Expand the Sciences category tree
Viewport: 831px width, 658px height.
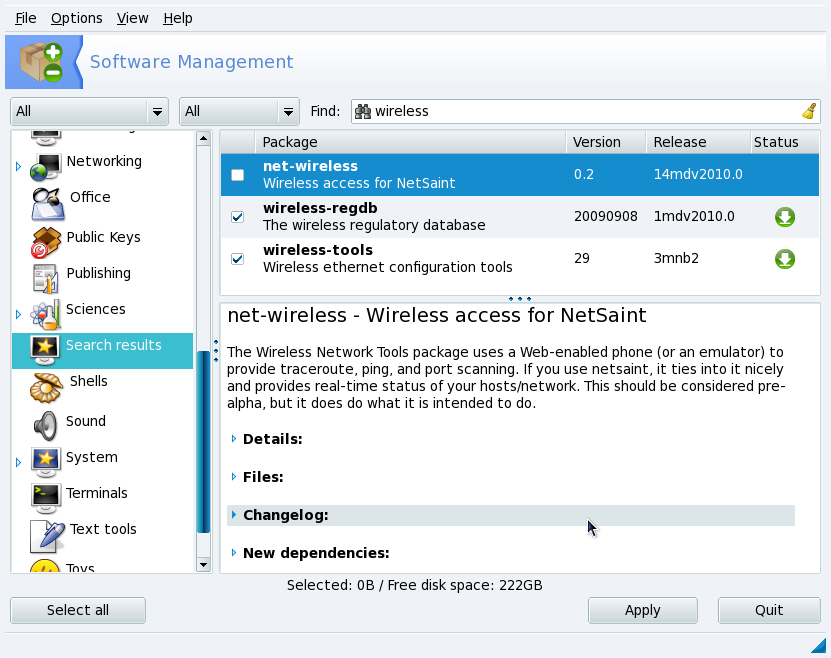coord(19,315)
